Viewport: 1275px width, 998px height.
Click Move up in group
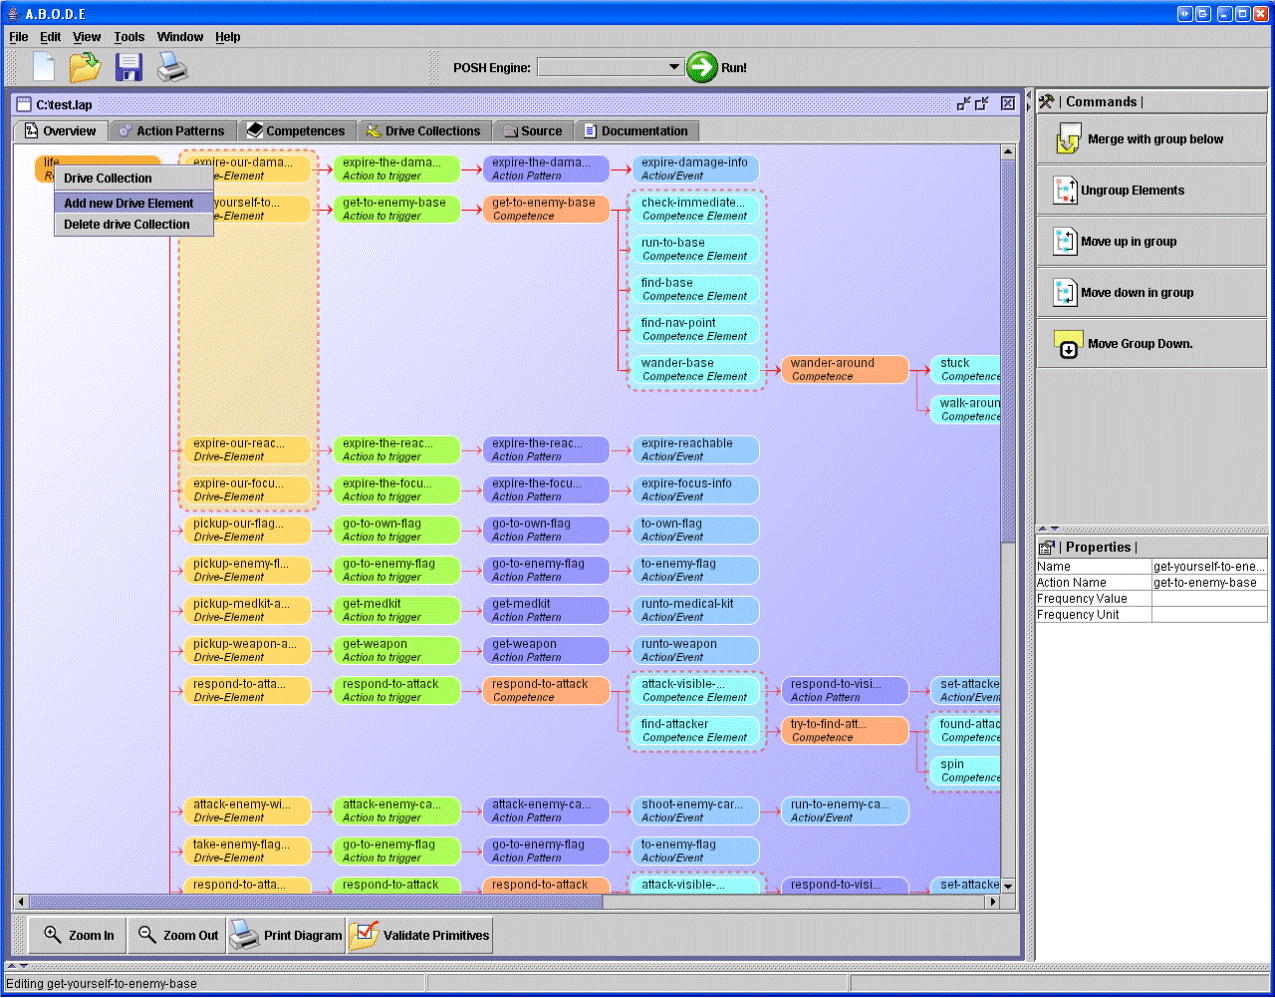click(x=1151, y=242)
